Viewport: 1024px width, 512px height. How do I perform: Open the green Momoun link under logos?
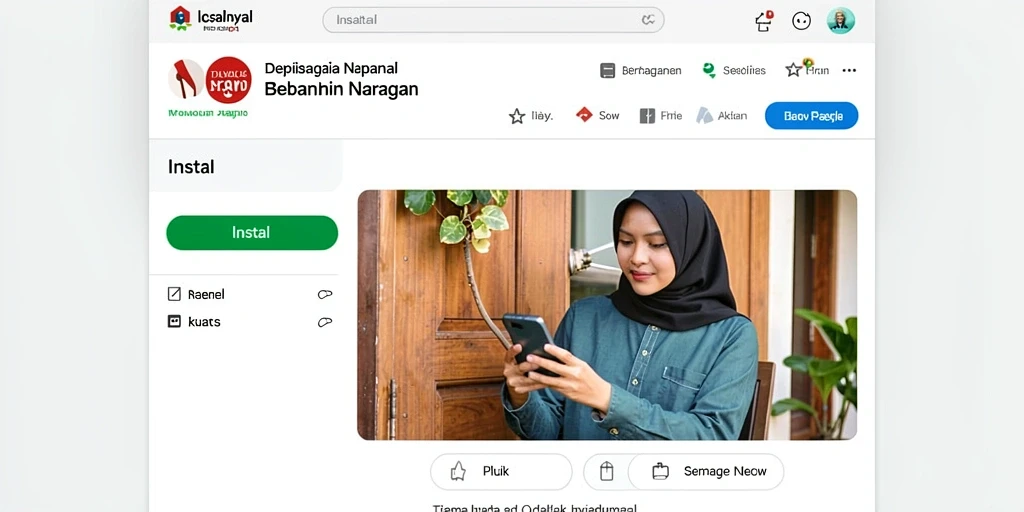click(x=208, y=113)
